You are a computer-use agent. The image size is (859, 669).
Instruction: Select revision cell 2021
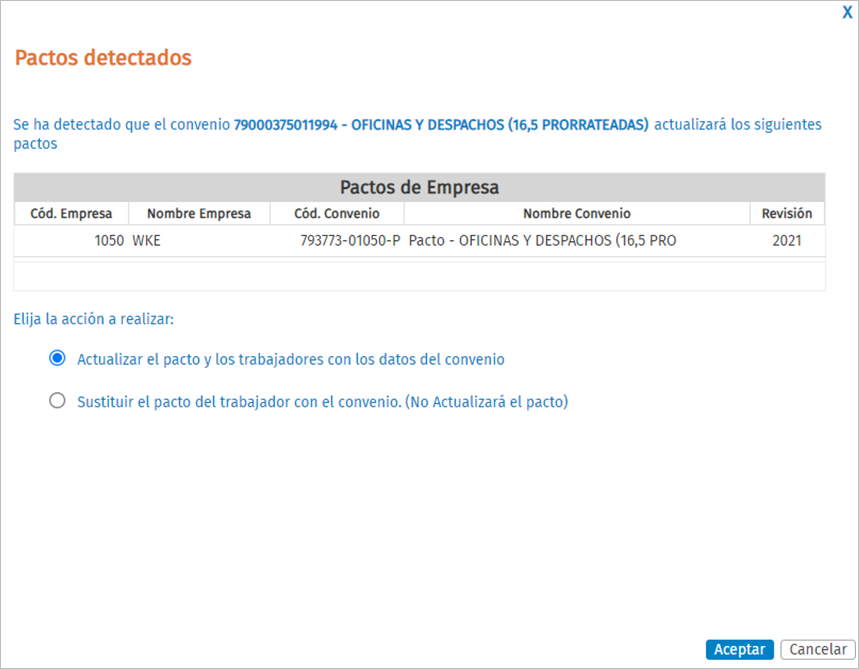pyautogui.click(x=787, y=241)
